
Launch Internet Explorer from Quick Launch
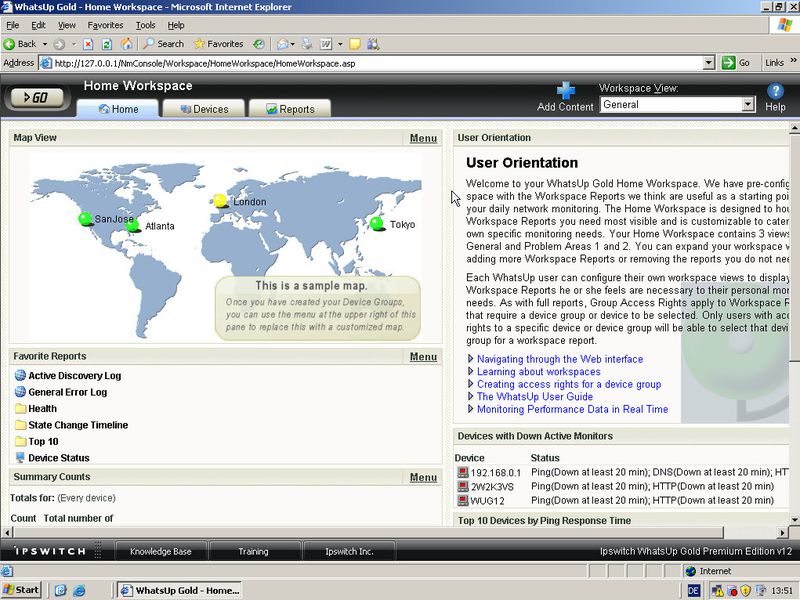79,591
